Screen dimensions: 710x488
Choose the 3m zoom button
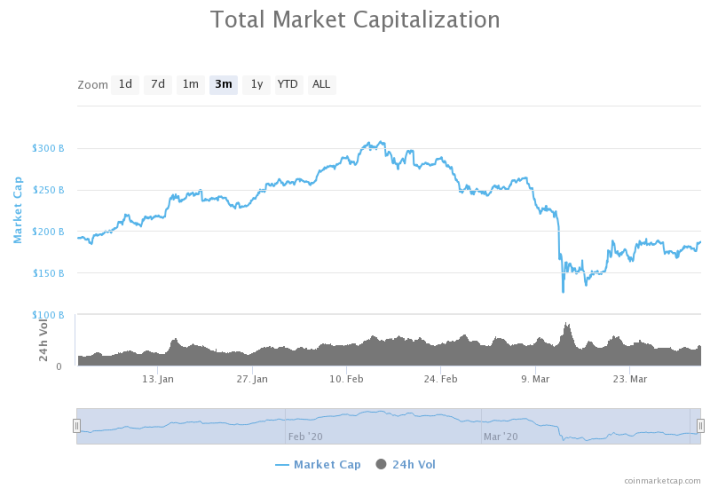[x=223, y=85]
